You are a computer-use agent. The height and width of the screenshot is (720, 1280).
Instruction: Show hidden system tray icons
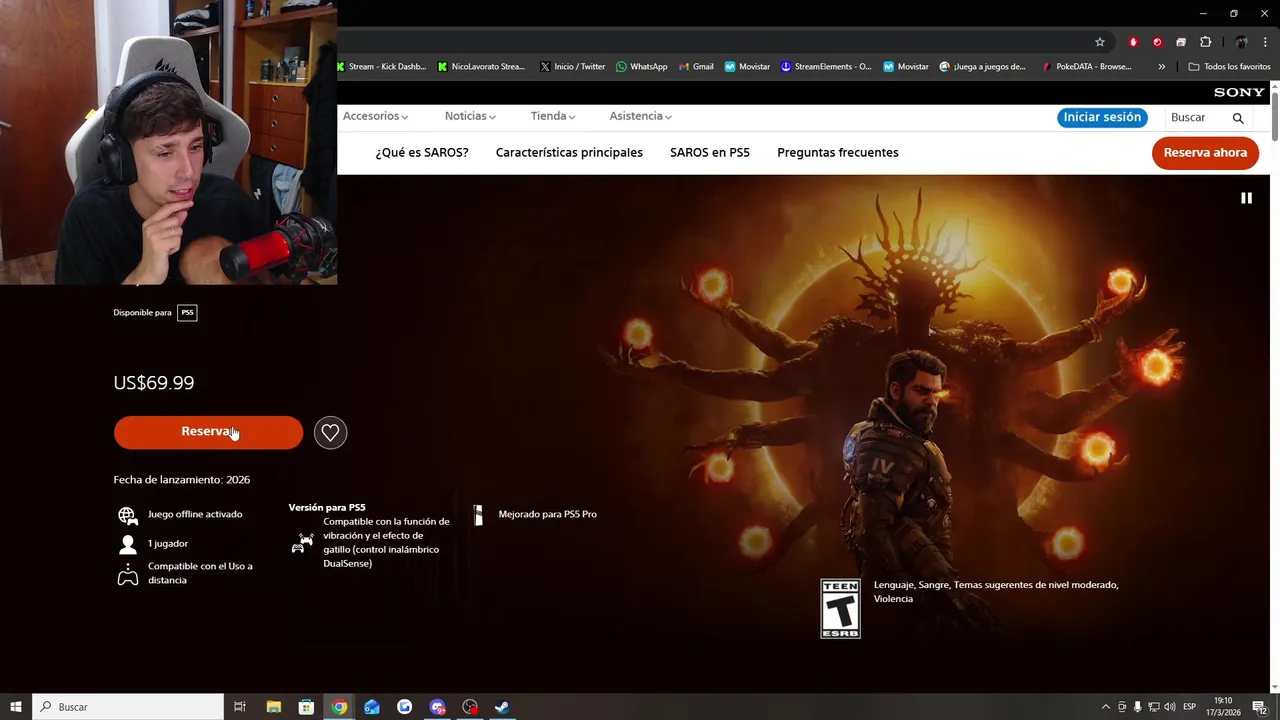(x=1105, y=707)
